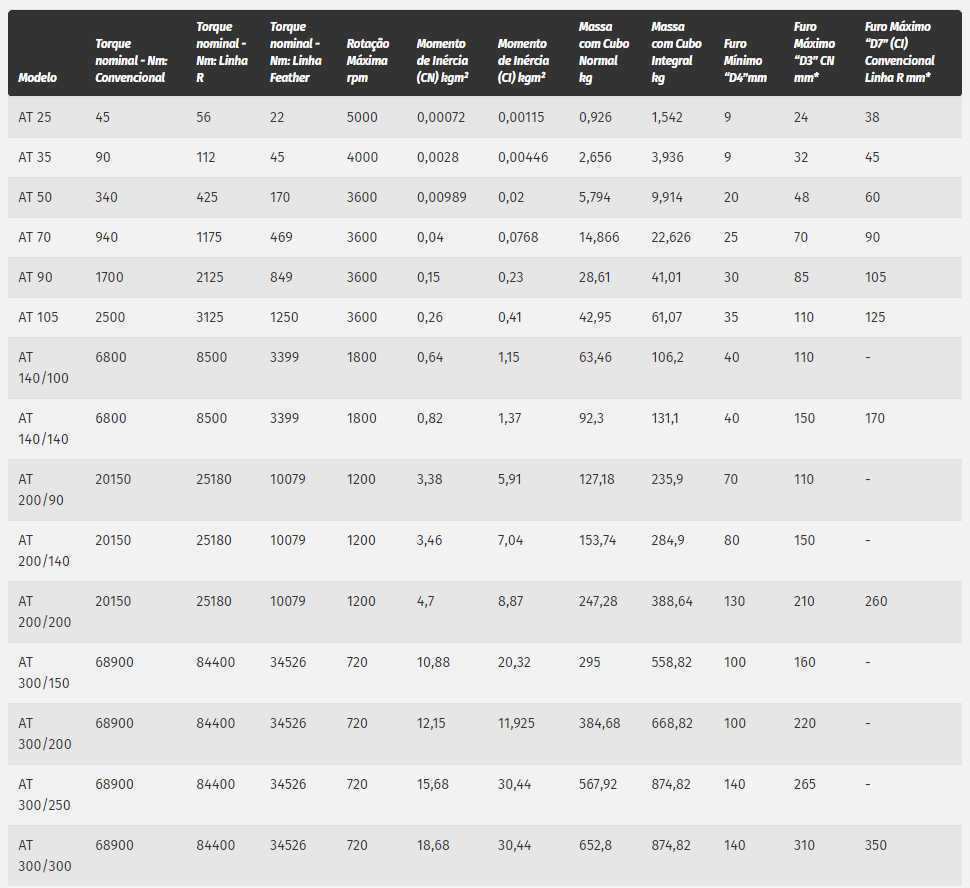Screen dimensions: 970x888
Task: Select the 11,925 inertia value cell
Action: [x=516, y=723]
